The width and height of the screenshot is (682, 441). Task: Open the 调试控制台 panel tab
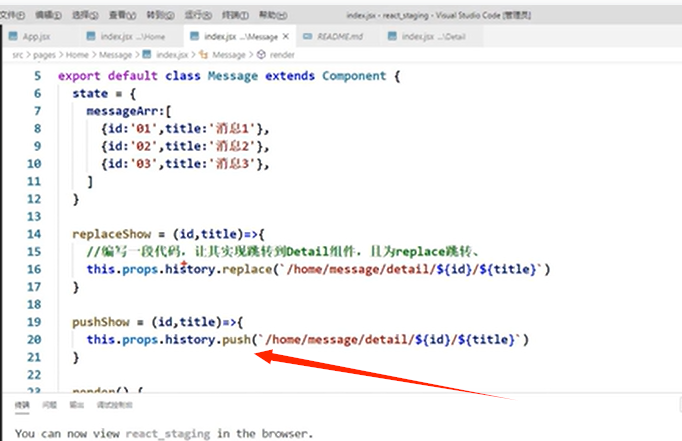click(x=114, y=405)
